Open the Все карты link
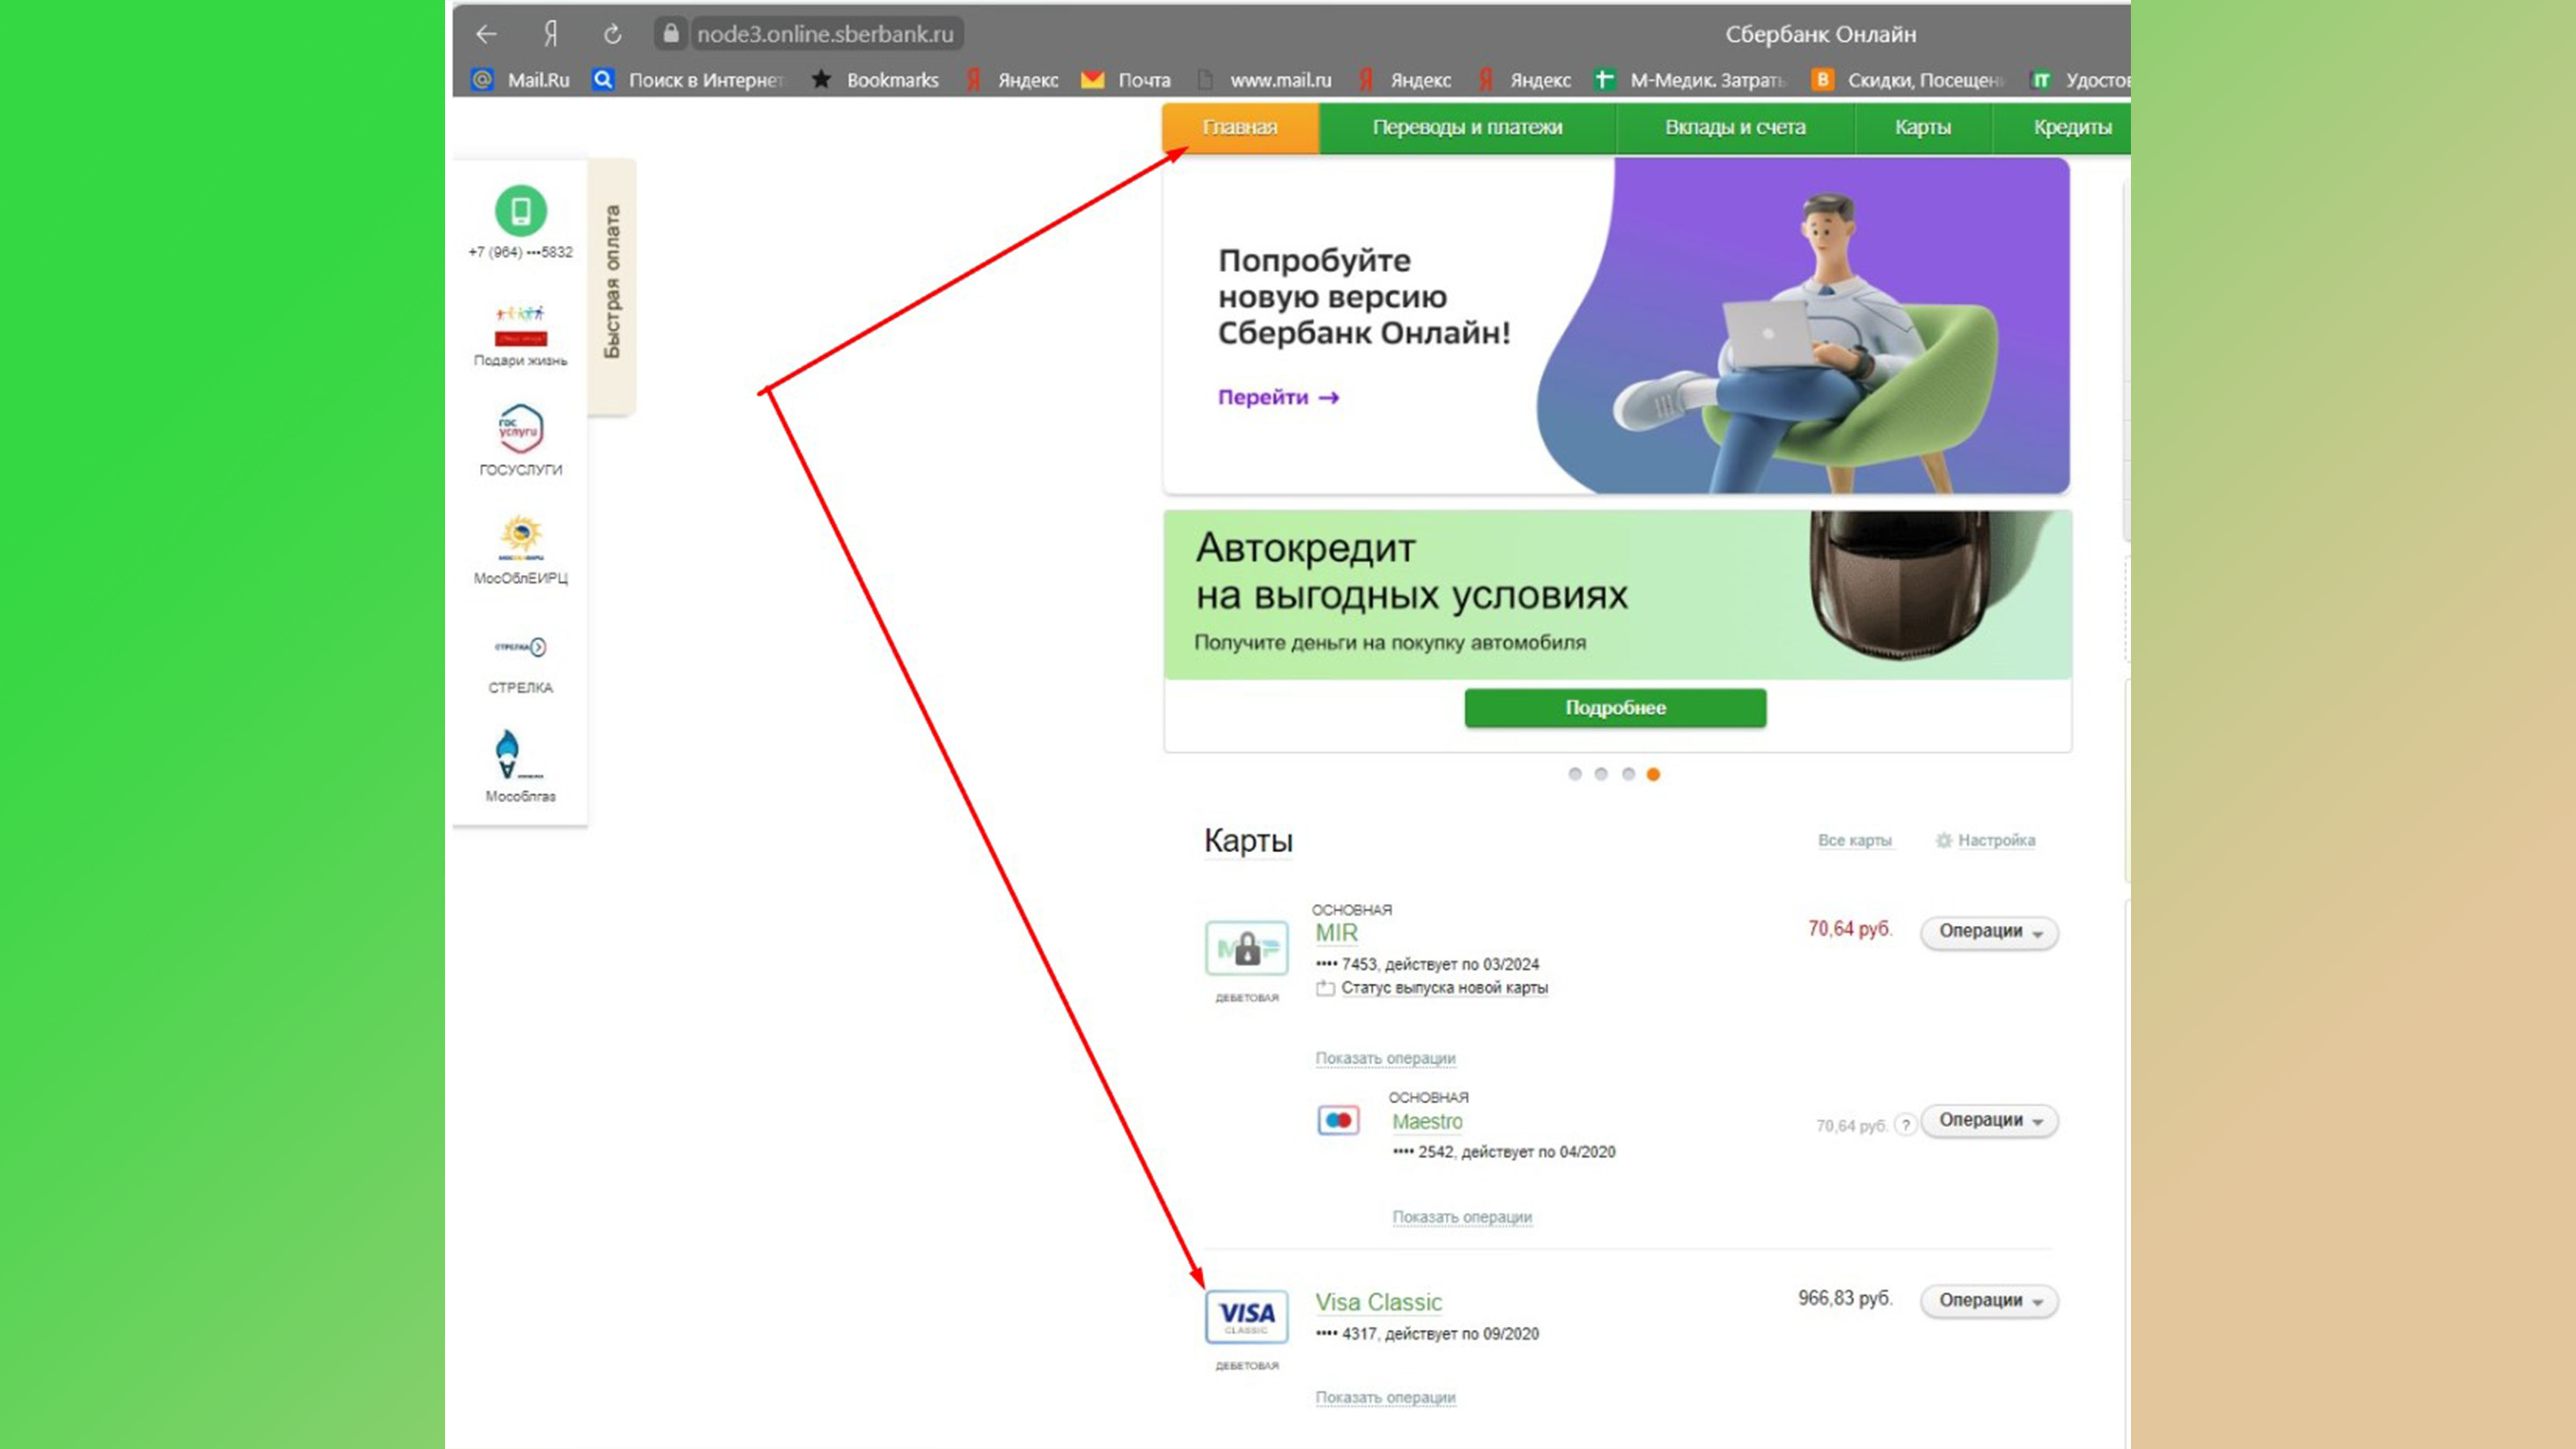Image resolution: width=2576 pixels, height=1449 pixels. point(1855,841)
